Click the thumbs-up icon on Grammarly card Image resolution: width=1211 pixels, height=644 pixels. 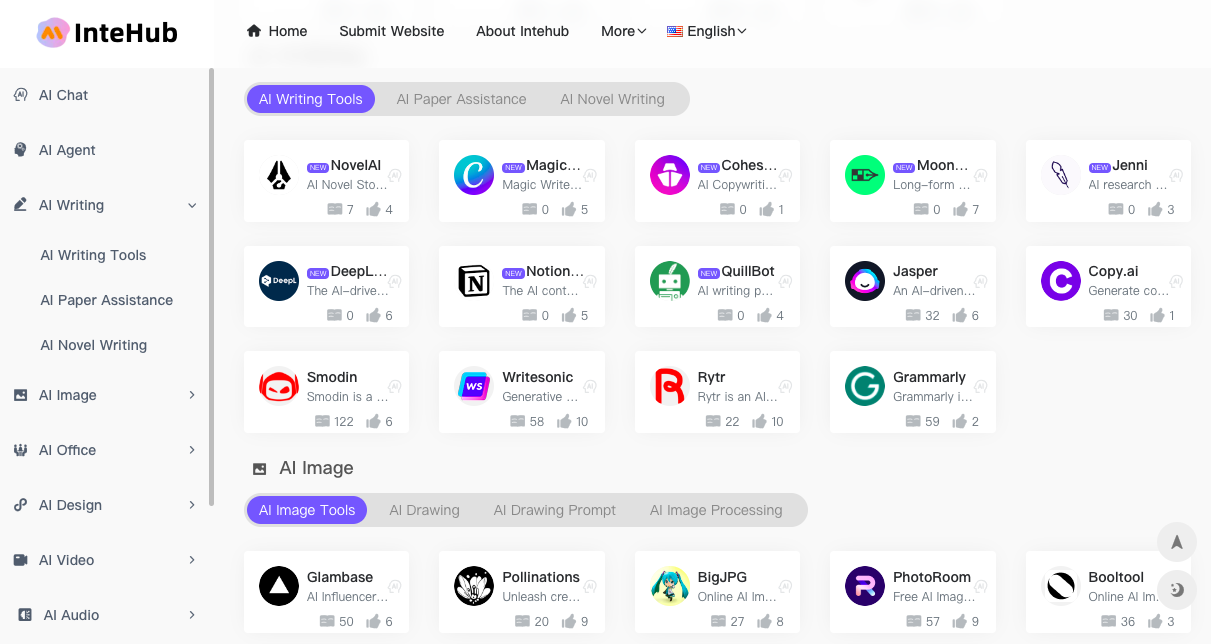point(960,422)
